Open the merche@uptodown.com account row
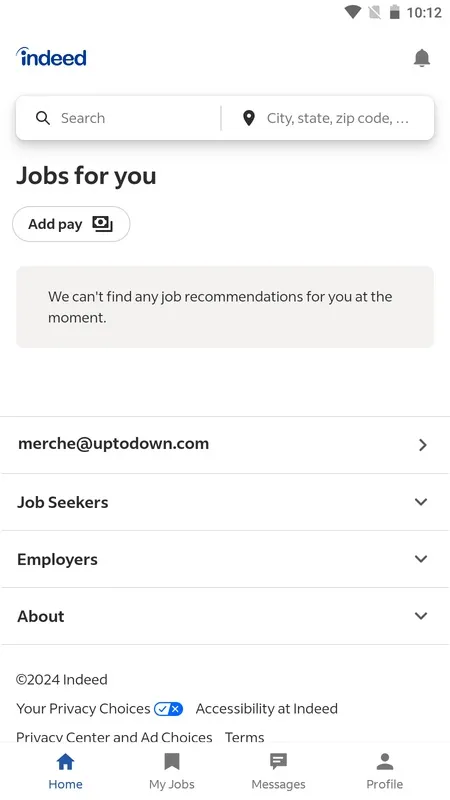Screen dimensions: 450x800 tap(225, 445)
